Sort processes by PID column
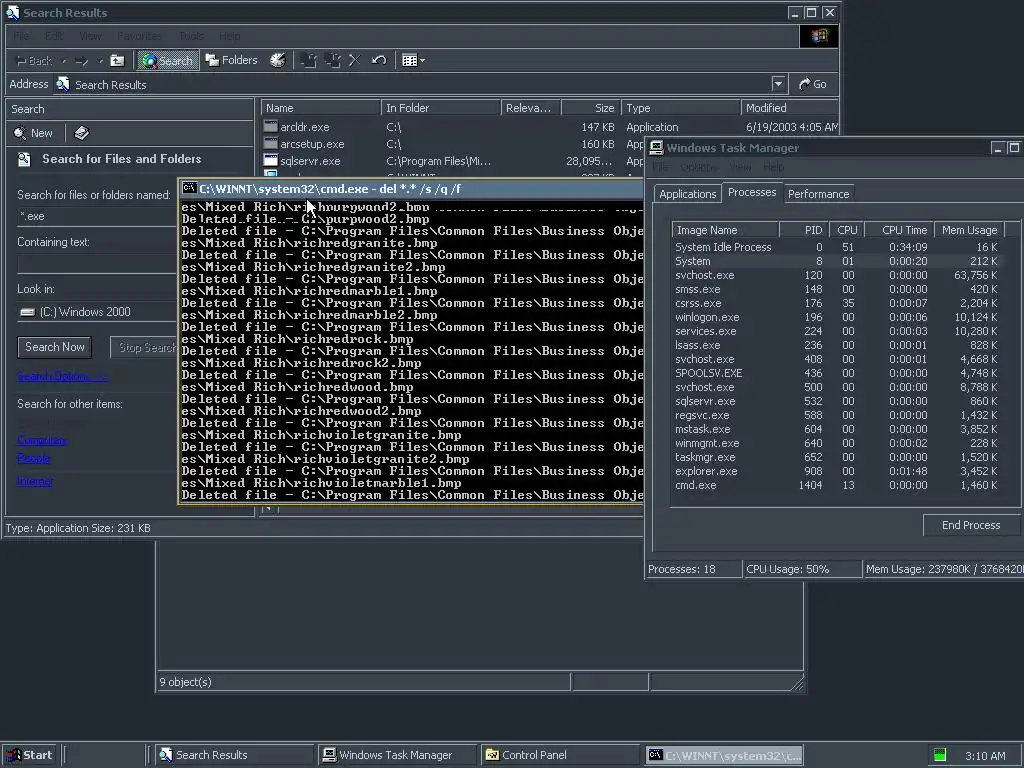Screen dimensions: 1024x768 pyautogui.click(x=805, y=230)
